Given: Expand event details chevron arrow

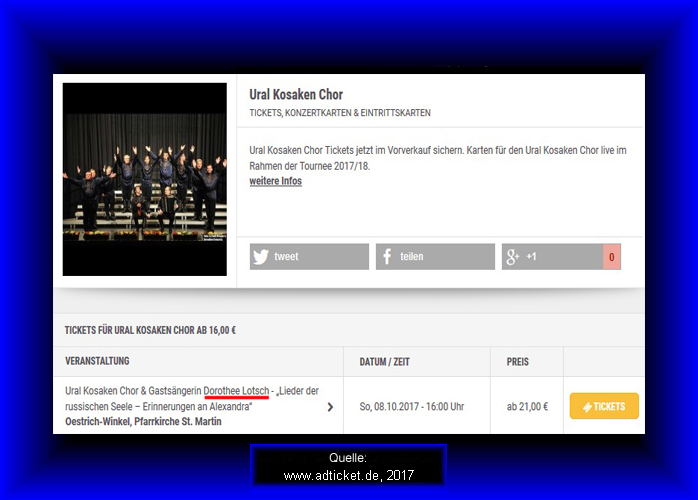Looking at the screenshot, I should [x=330, y=407].
